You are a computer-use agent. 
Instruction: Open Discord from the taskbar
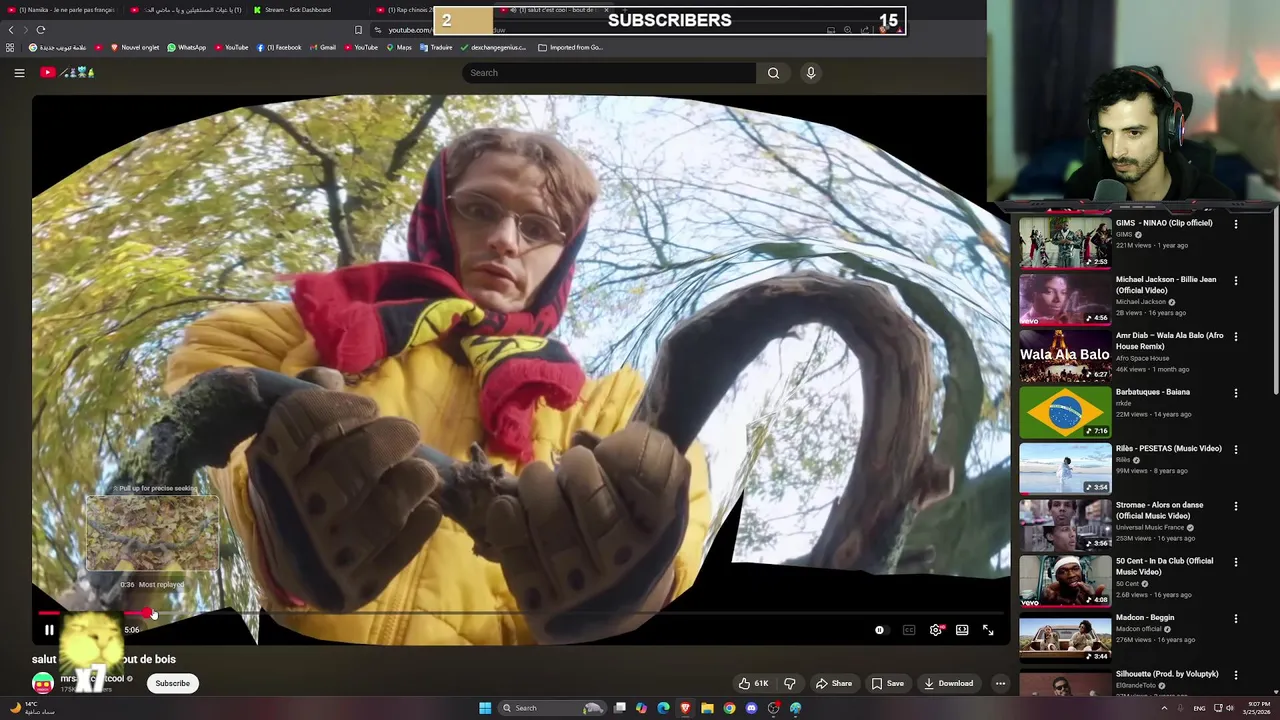click(x=751, y=708)
